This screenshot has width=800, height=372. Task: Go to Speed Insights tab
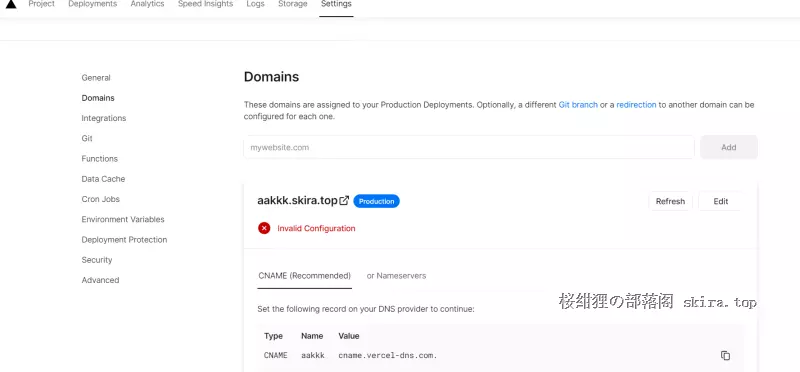point(206,4)
